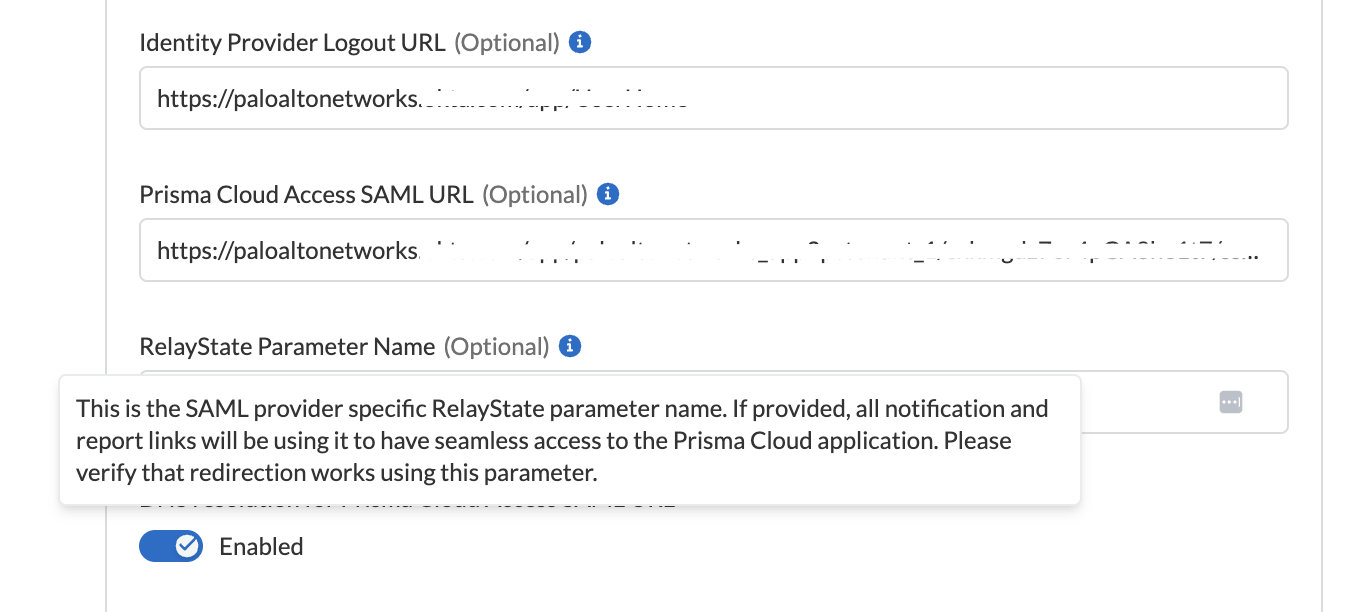Click info icon beside RelayState Parameter Name
The image size is (1370, 612).
coord(570,346)
